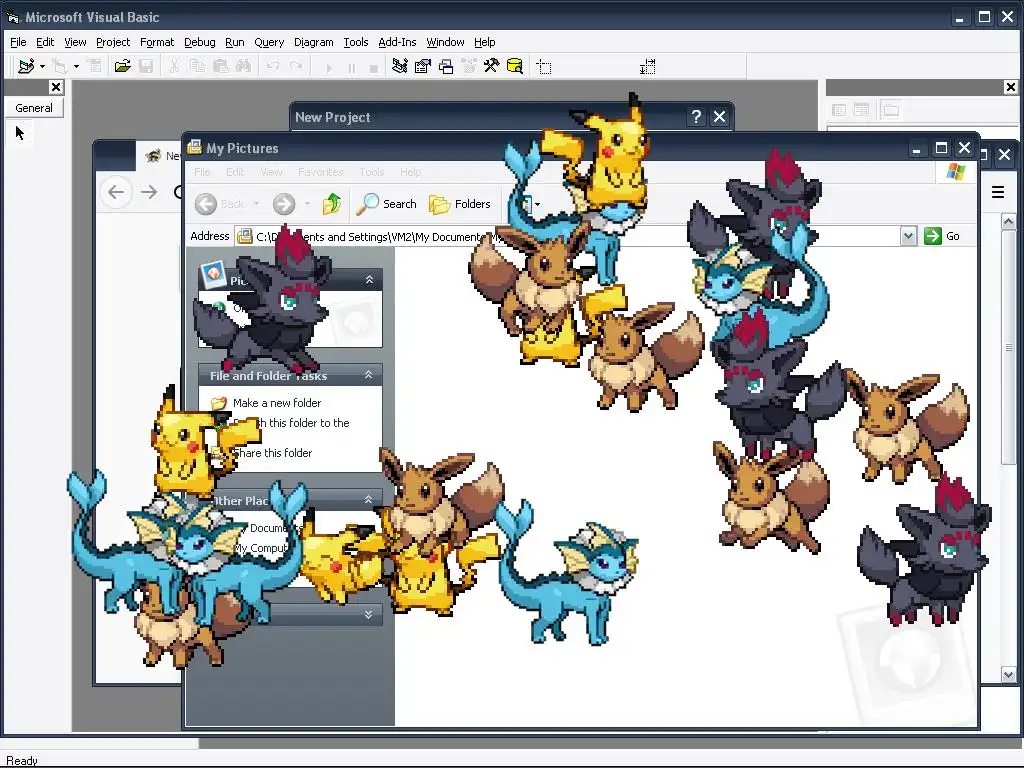Open the Data View Window icon
1024x768 pixels.
pyautogui.click(x=515, y=66)
